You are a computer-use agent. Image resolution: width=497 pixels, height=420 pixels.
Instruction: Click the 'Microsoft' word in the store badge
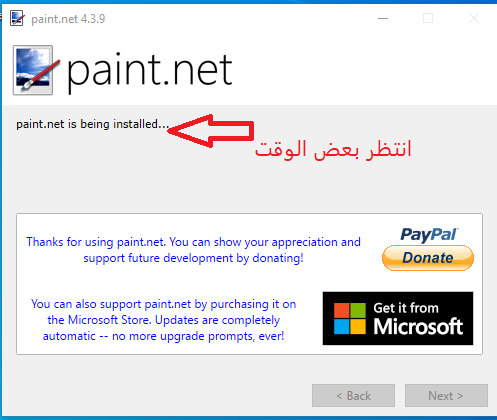(418, 326)
